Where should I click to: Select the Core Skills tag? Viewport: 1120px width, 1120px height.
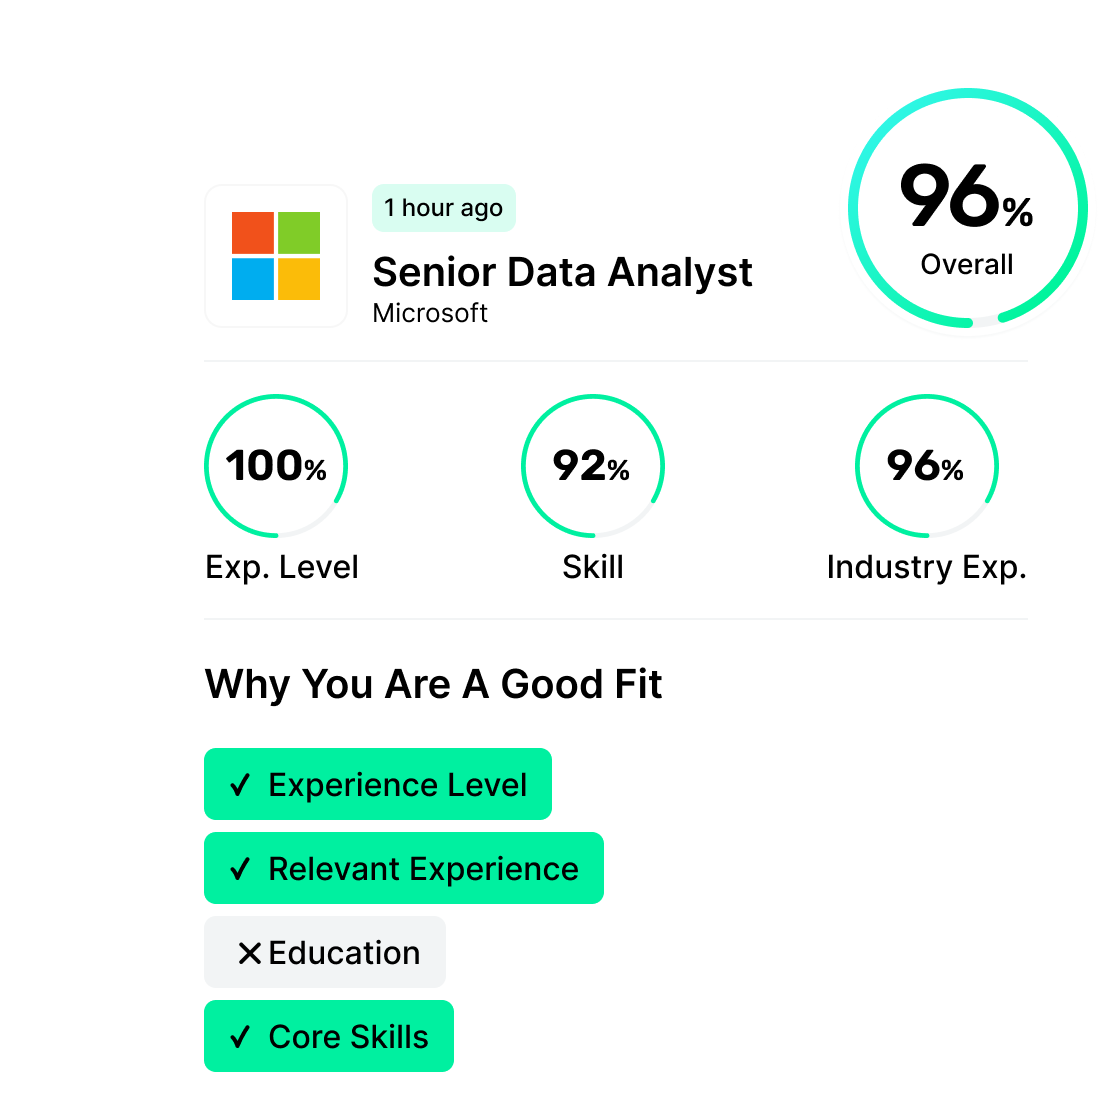[329, 1036]
